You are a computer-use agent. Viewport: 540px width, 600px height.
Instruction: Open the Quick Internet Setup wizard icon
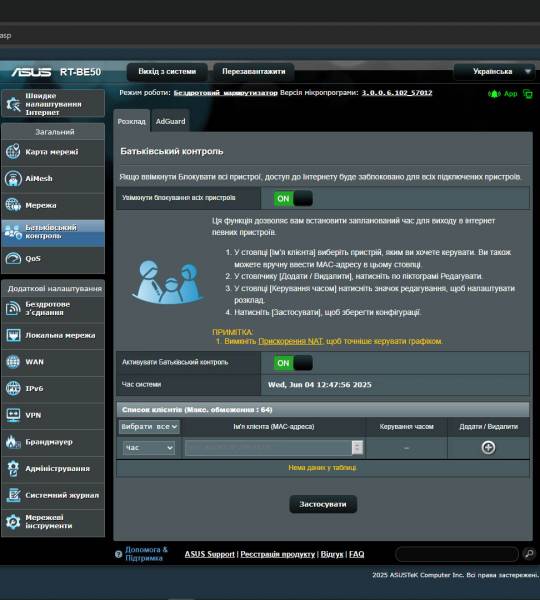[13, 104]
